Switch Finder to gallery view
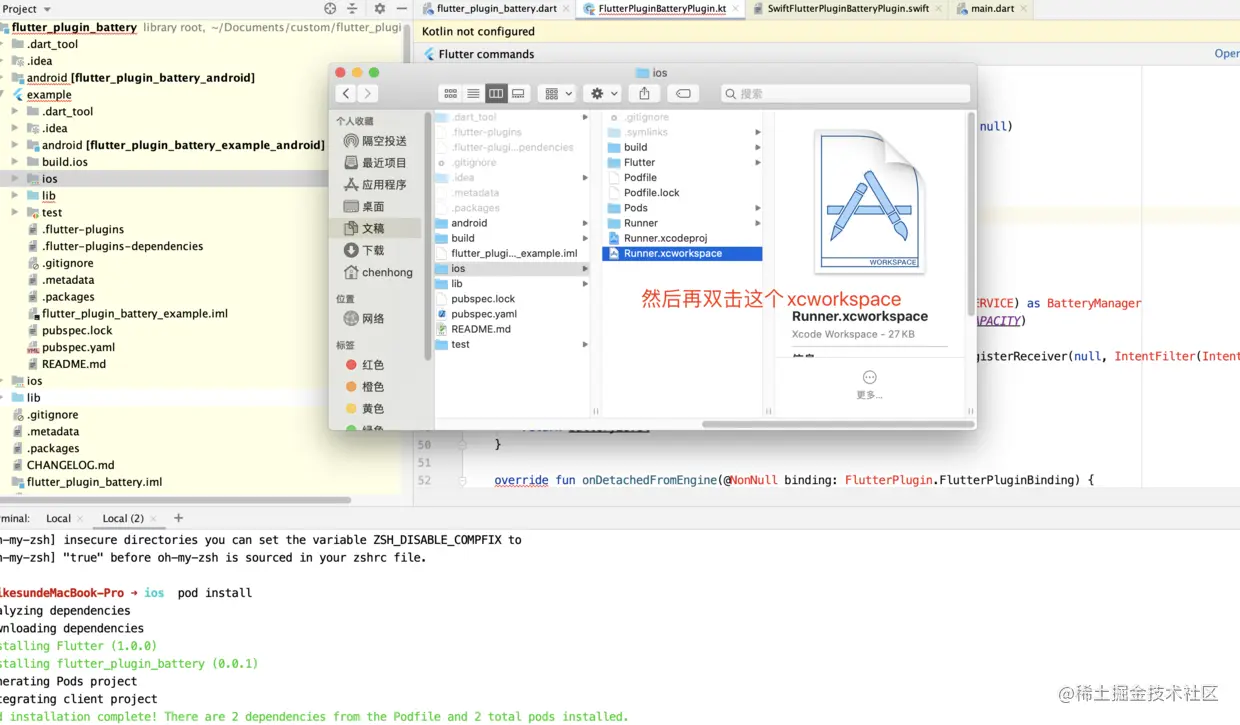 click(x=518, y=93)
